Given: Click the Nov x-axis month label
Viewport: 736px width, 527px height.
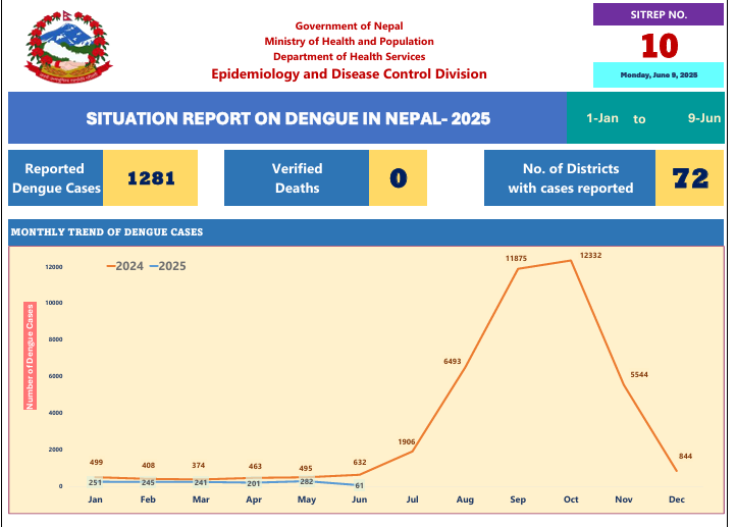Looking at the screenshot, I should 624,500.
